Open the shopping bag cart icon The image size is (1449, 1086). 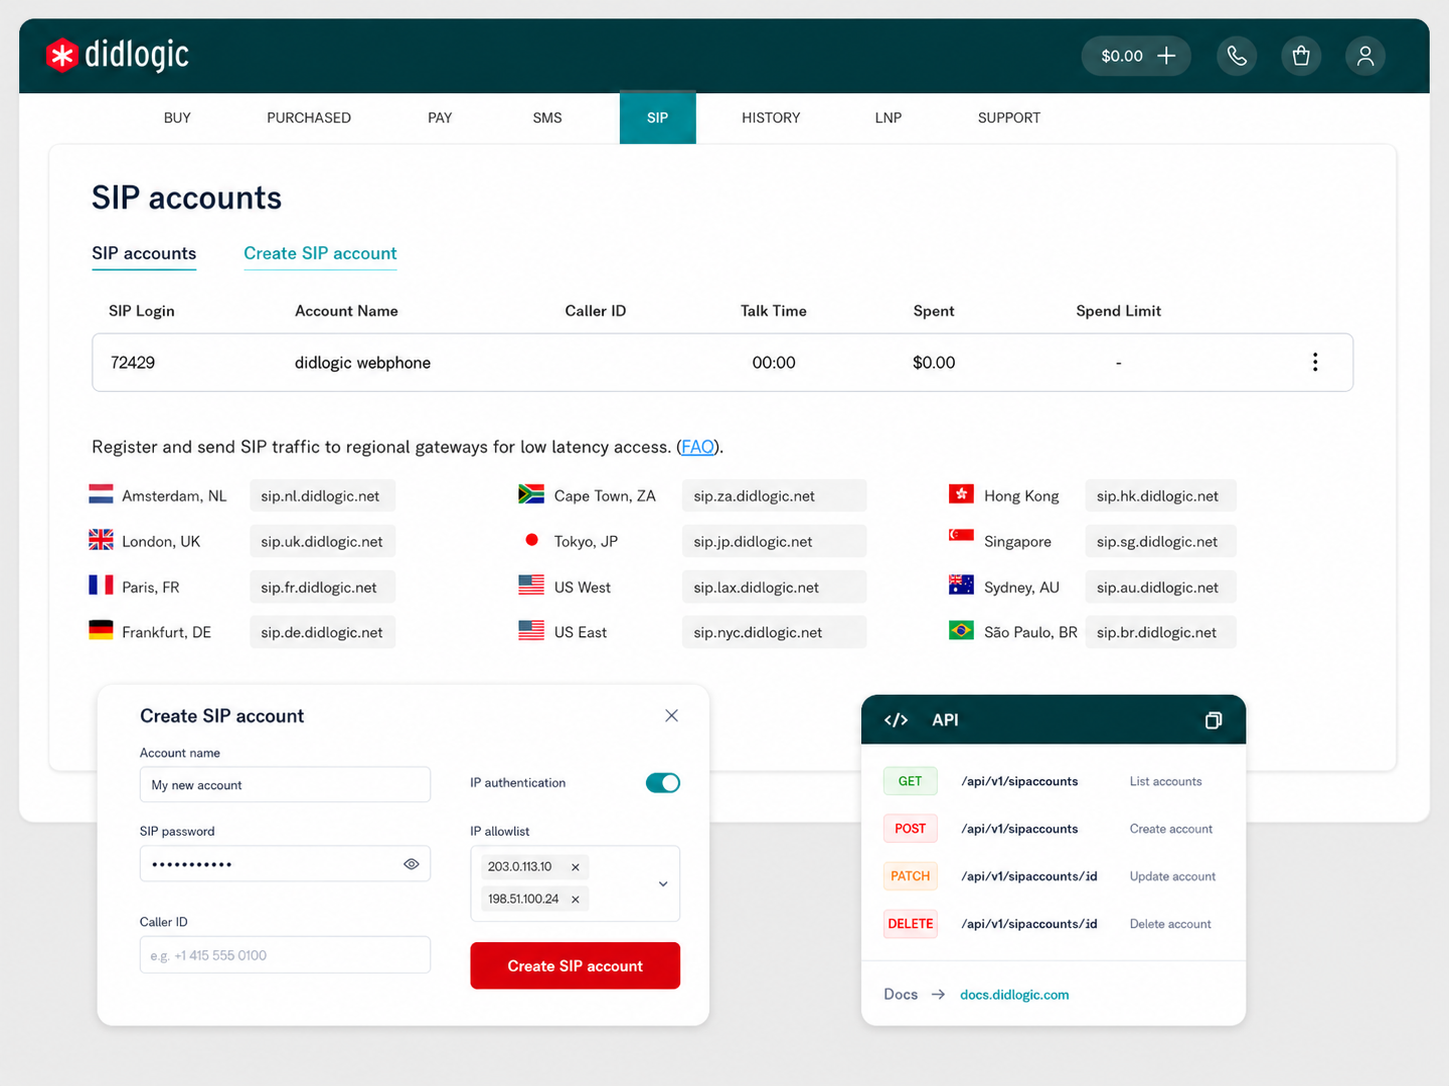1301,56
